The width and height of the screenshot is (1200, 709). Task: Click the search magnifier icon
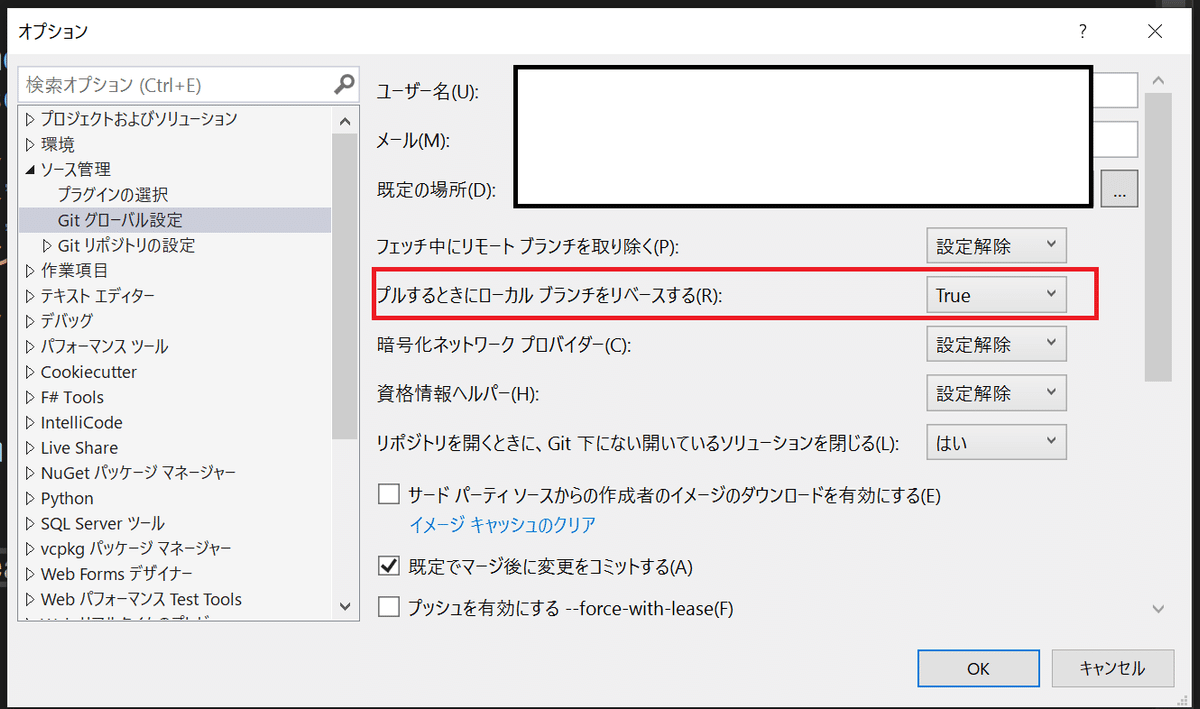click(x=344, y=85)
